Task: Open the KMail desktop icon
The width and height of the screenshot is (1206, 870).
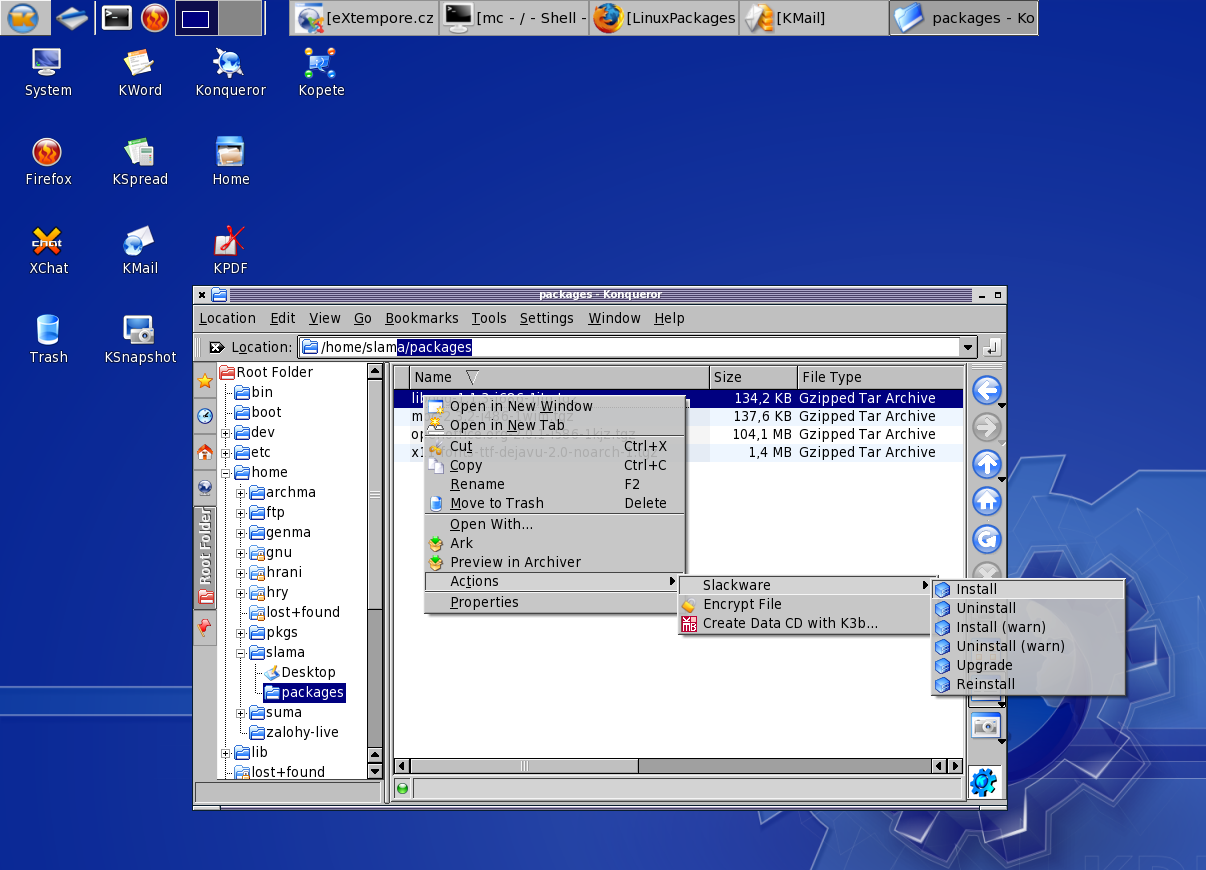Action: (x=140, y=252)
